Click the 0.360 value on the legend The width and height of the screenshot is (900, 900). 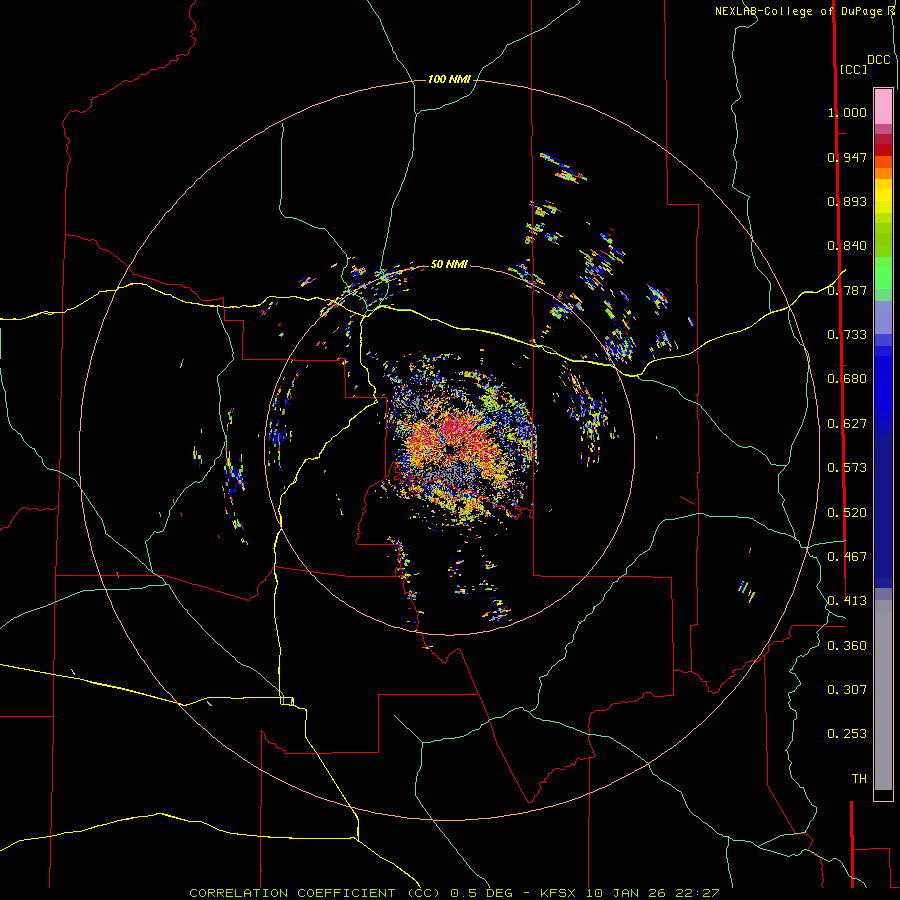[x=847, y=646]
